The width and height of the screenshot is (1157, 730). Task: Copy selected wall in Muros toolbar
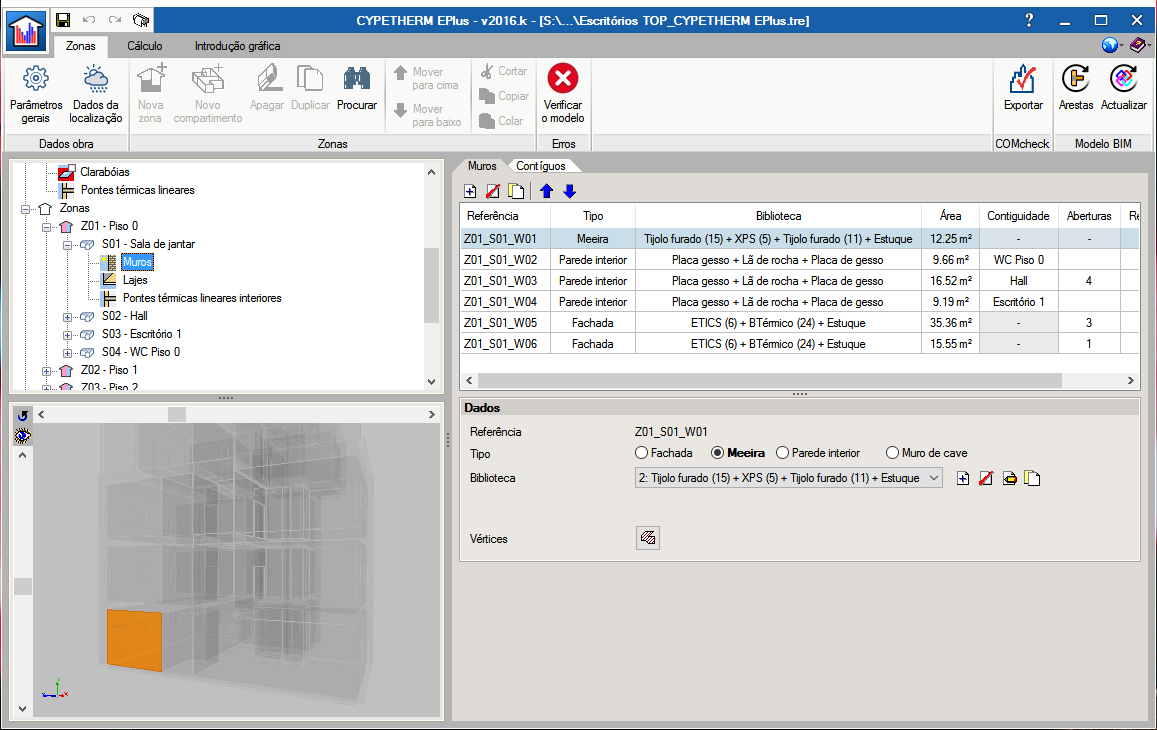[517, 191]
